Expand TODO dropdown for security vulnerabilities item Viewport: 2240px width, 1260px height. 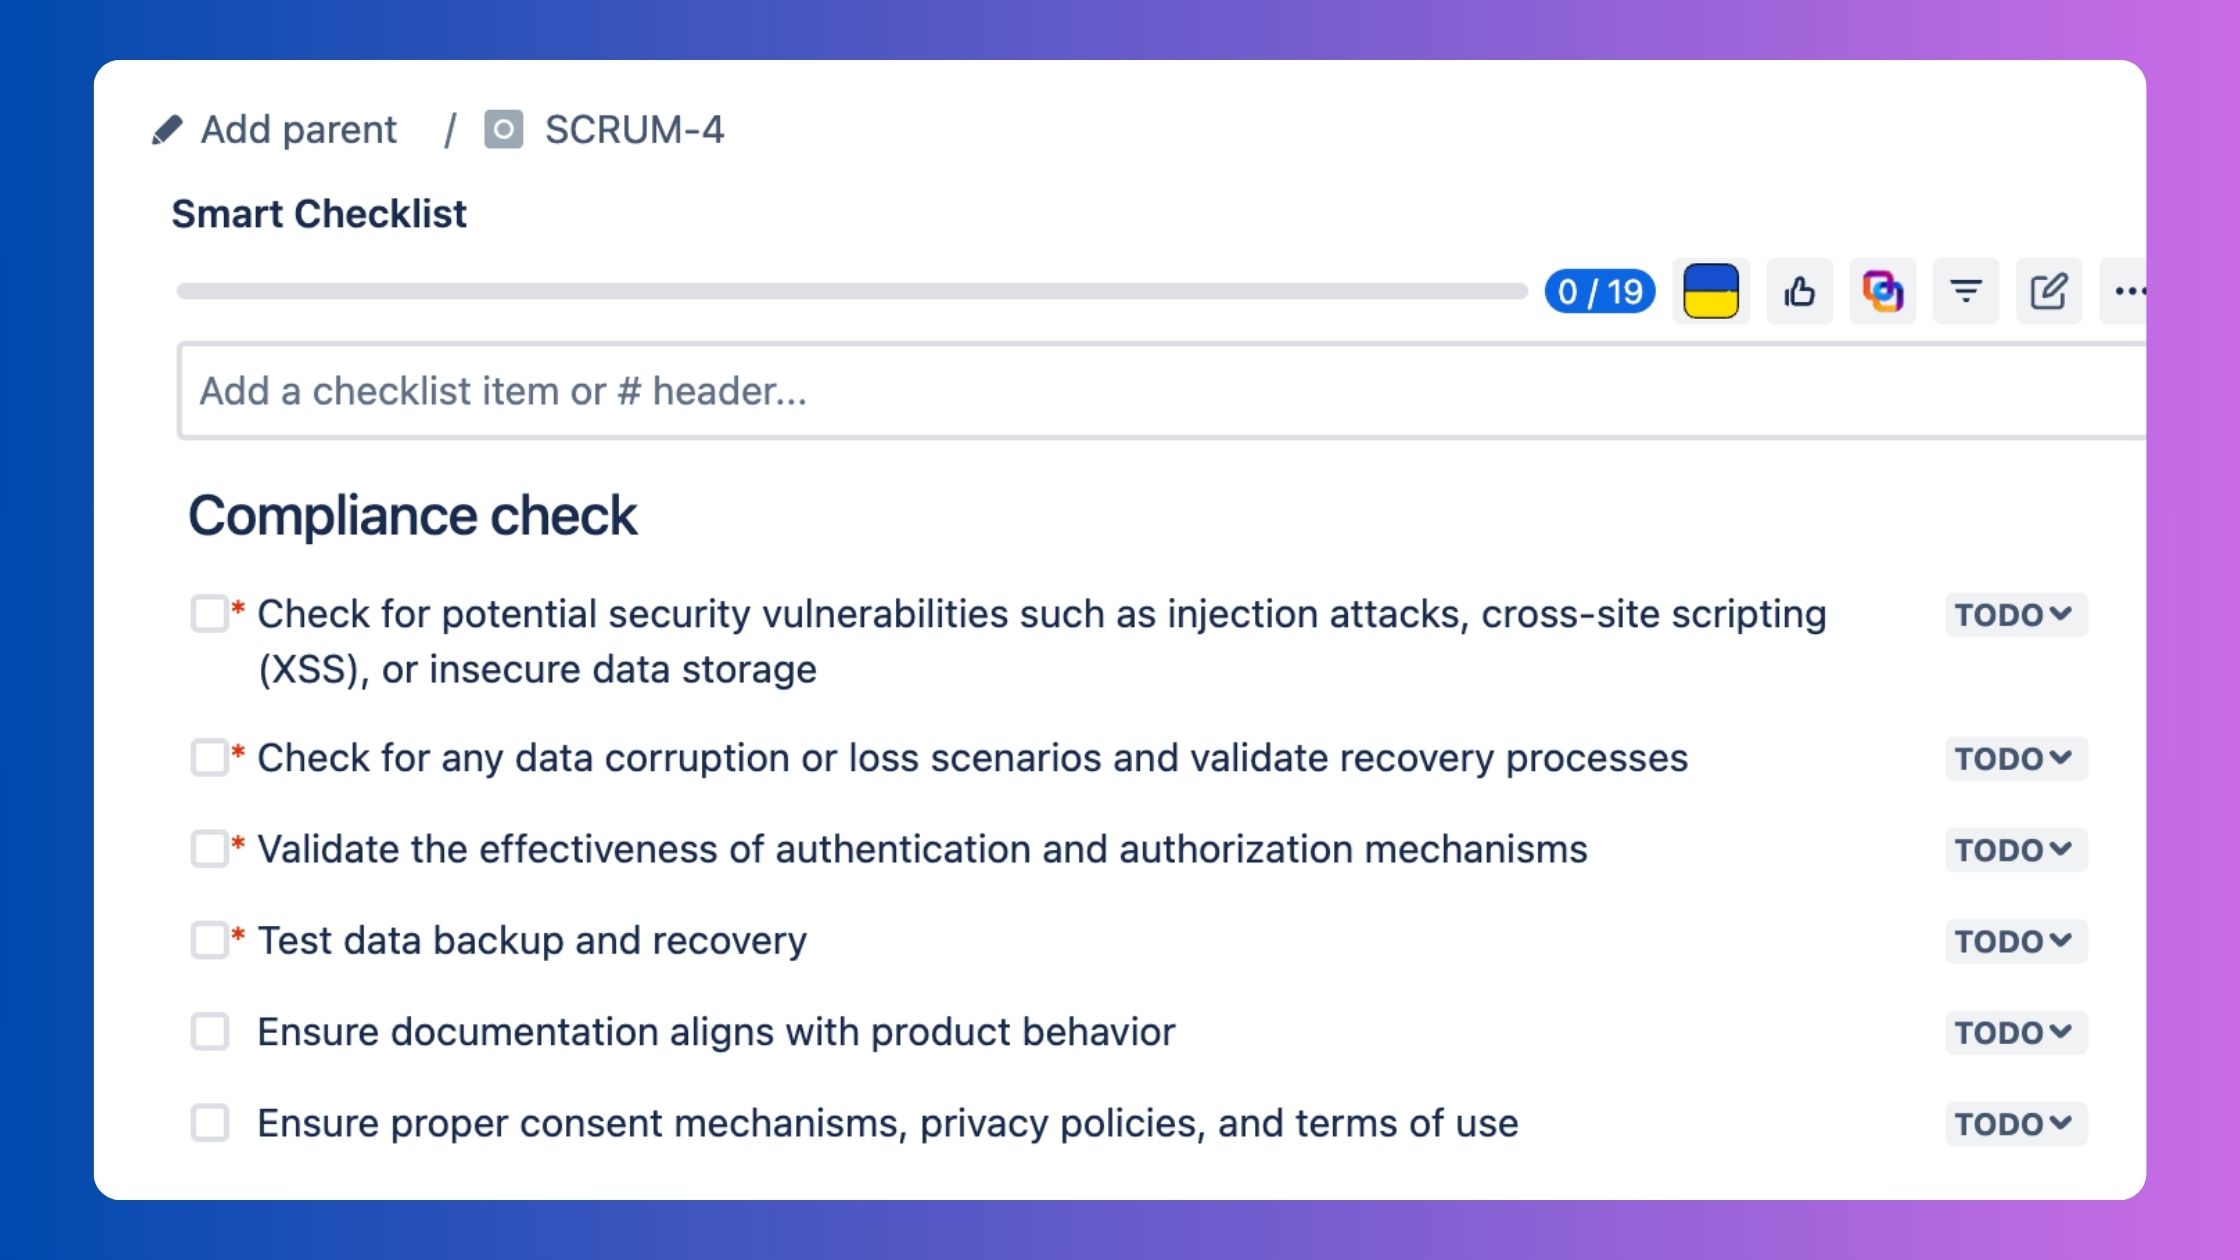click(x=2015, y=614)
